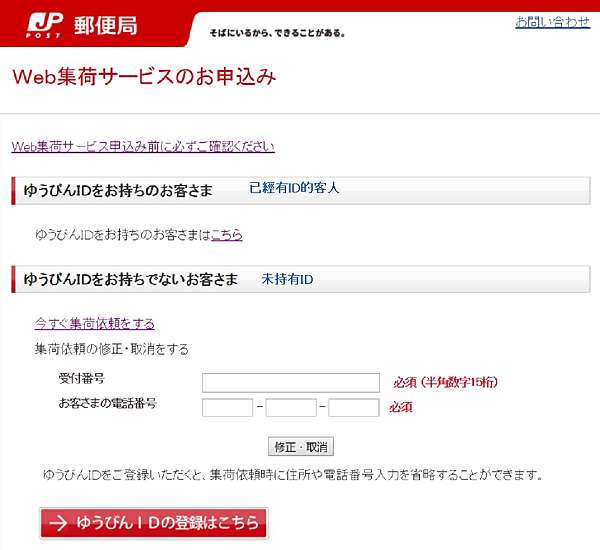Click the last phone number box
The width and height of the screenshot is (600, 550).
[354, 408]
